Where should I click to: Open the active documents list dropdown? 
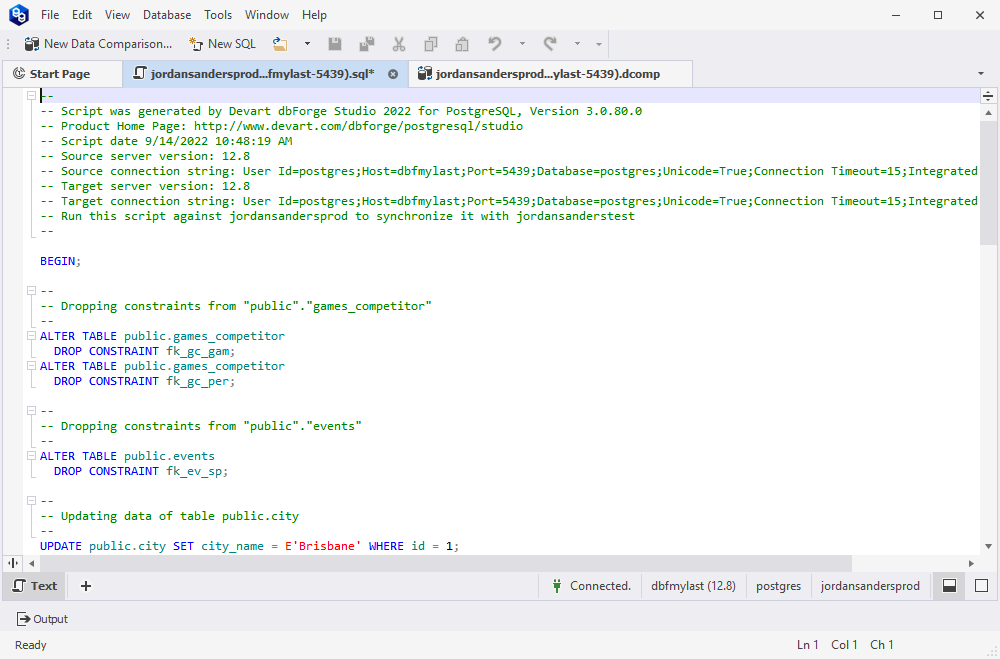coord(981,74)
